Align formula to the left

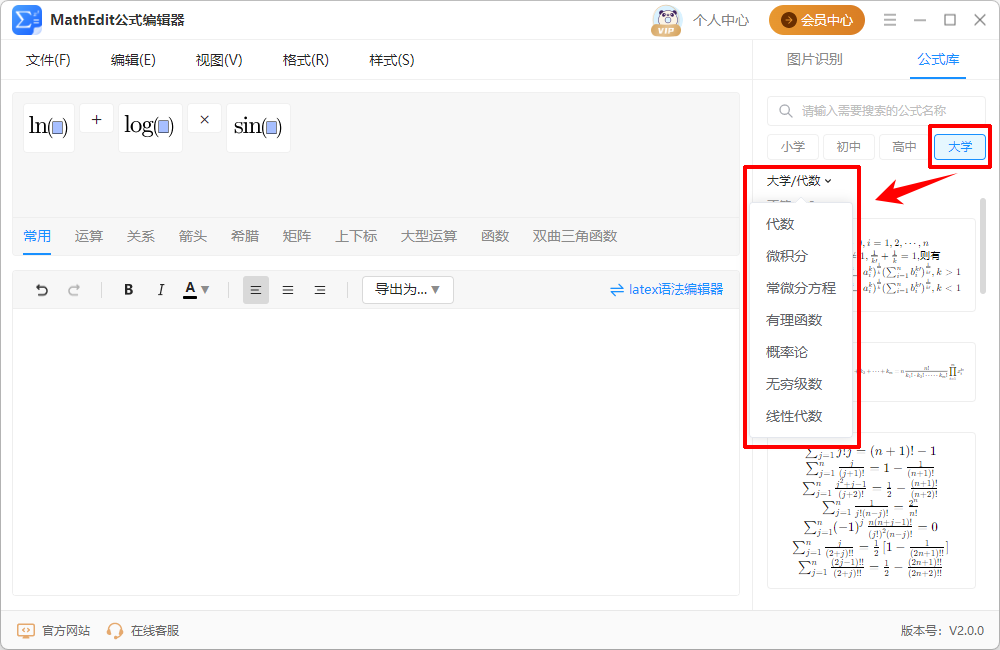[x=256, y=290]
